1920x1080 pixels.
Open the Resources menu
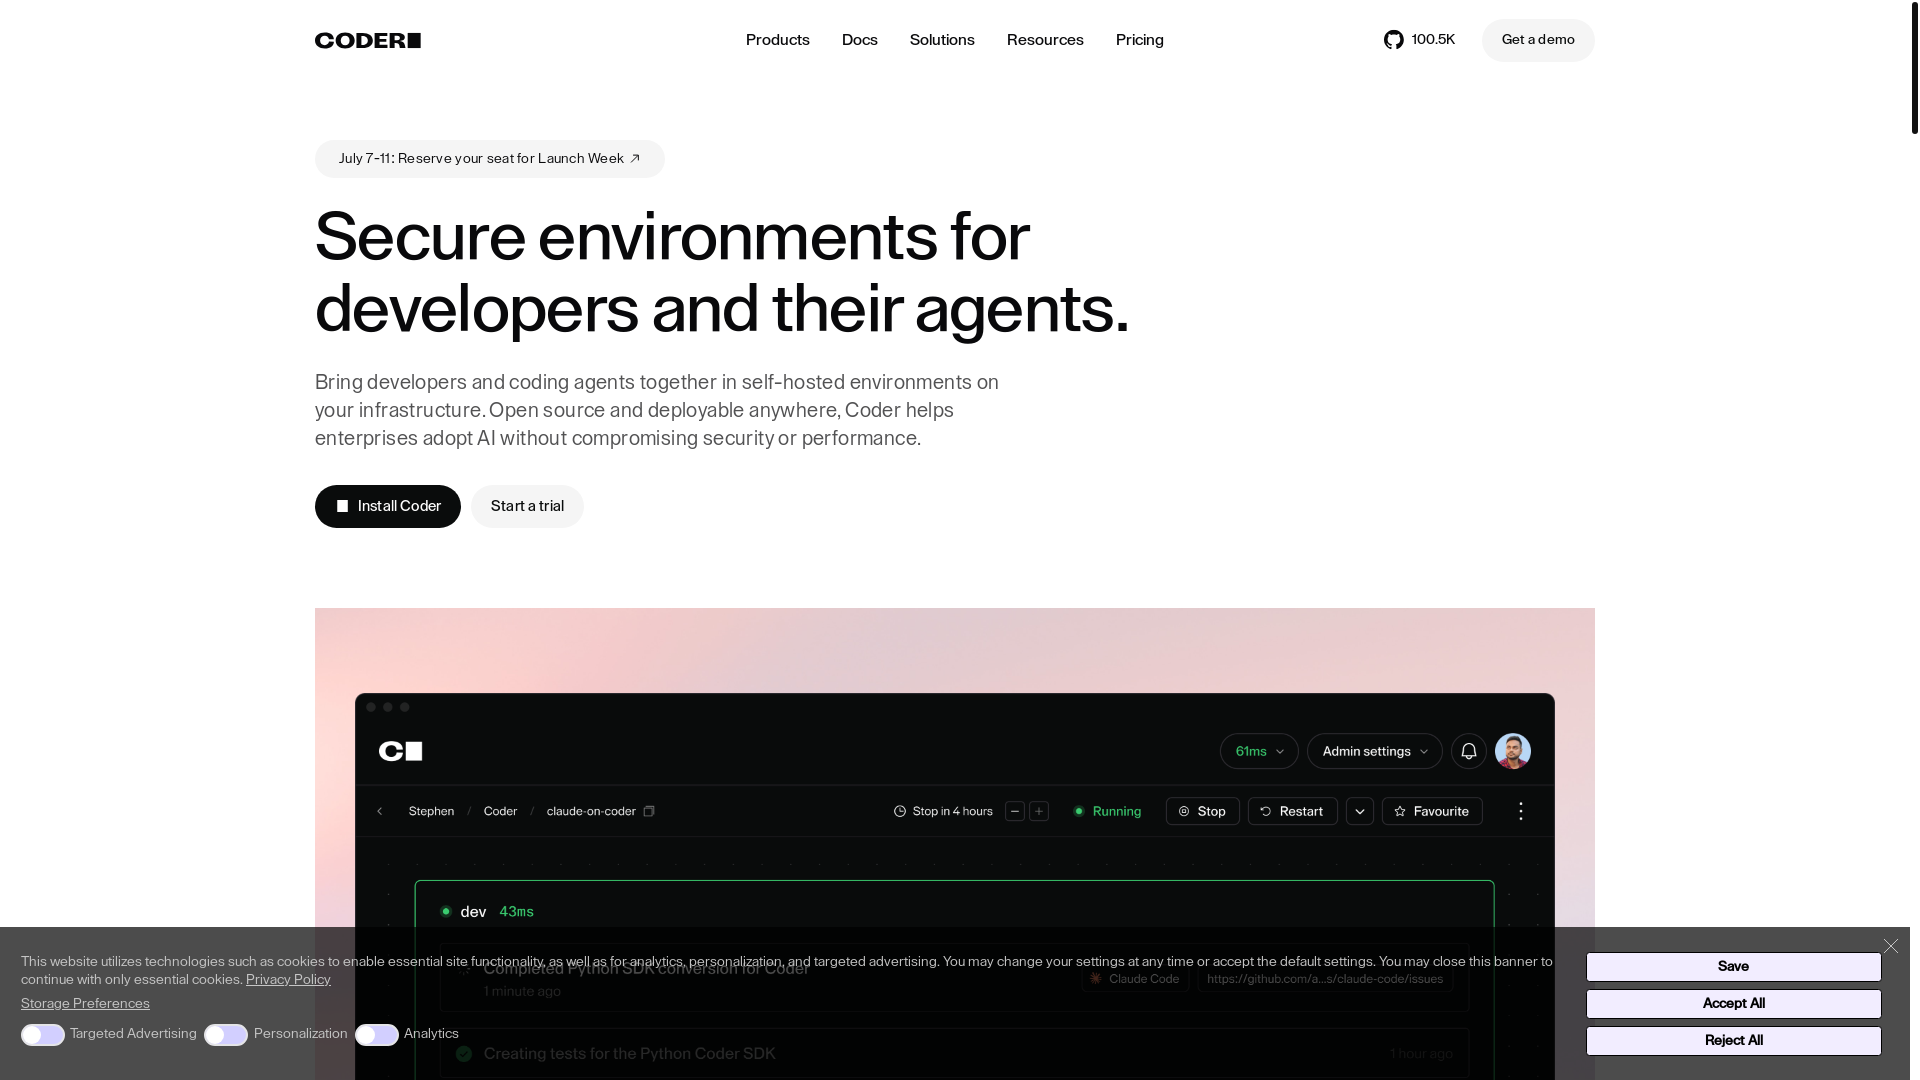(1045, 40)
